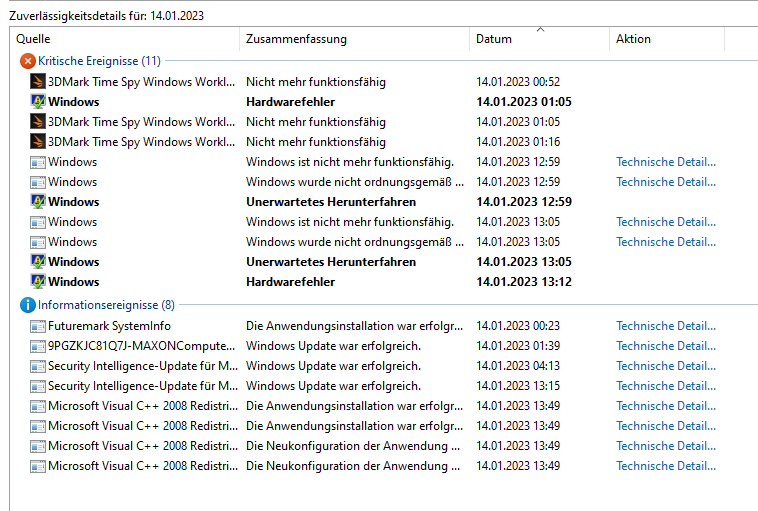Select the bold 'Hardwarefehler' summary at 01:05
Image resolution: width=758 pixels, height=511 pixels.
[x=290, y=102]
